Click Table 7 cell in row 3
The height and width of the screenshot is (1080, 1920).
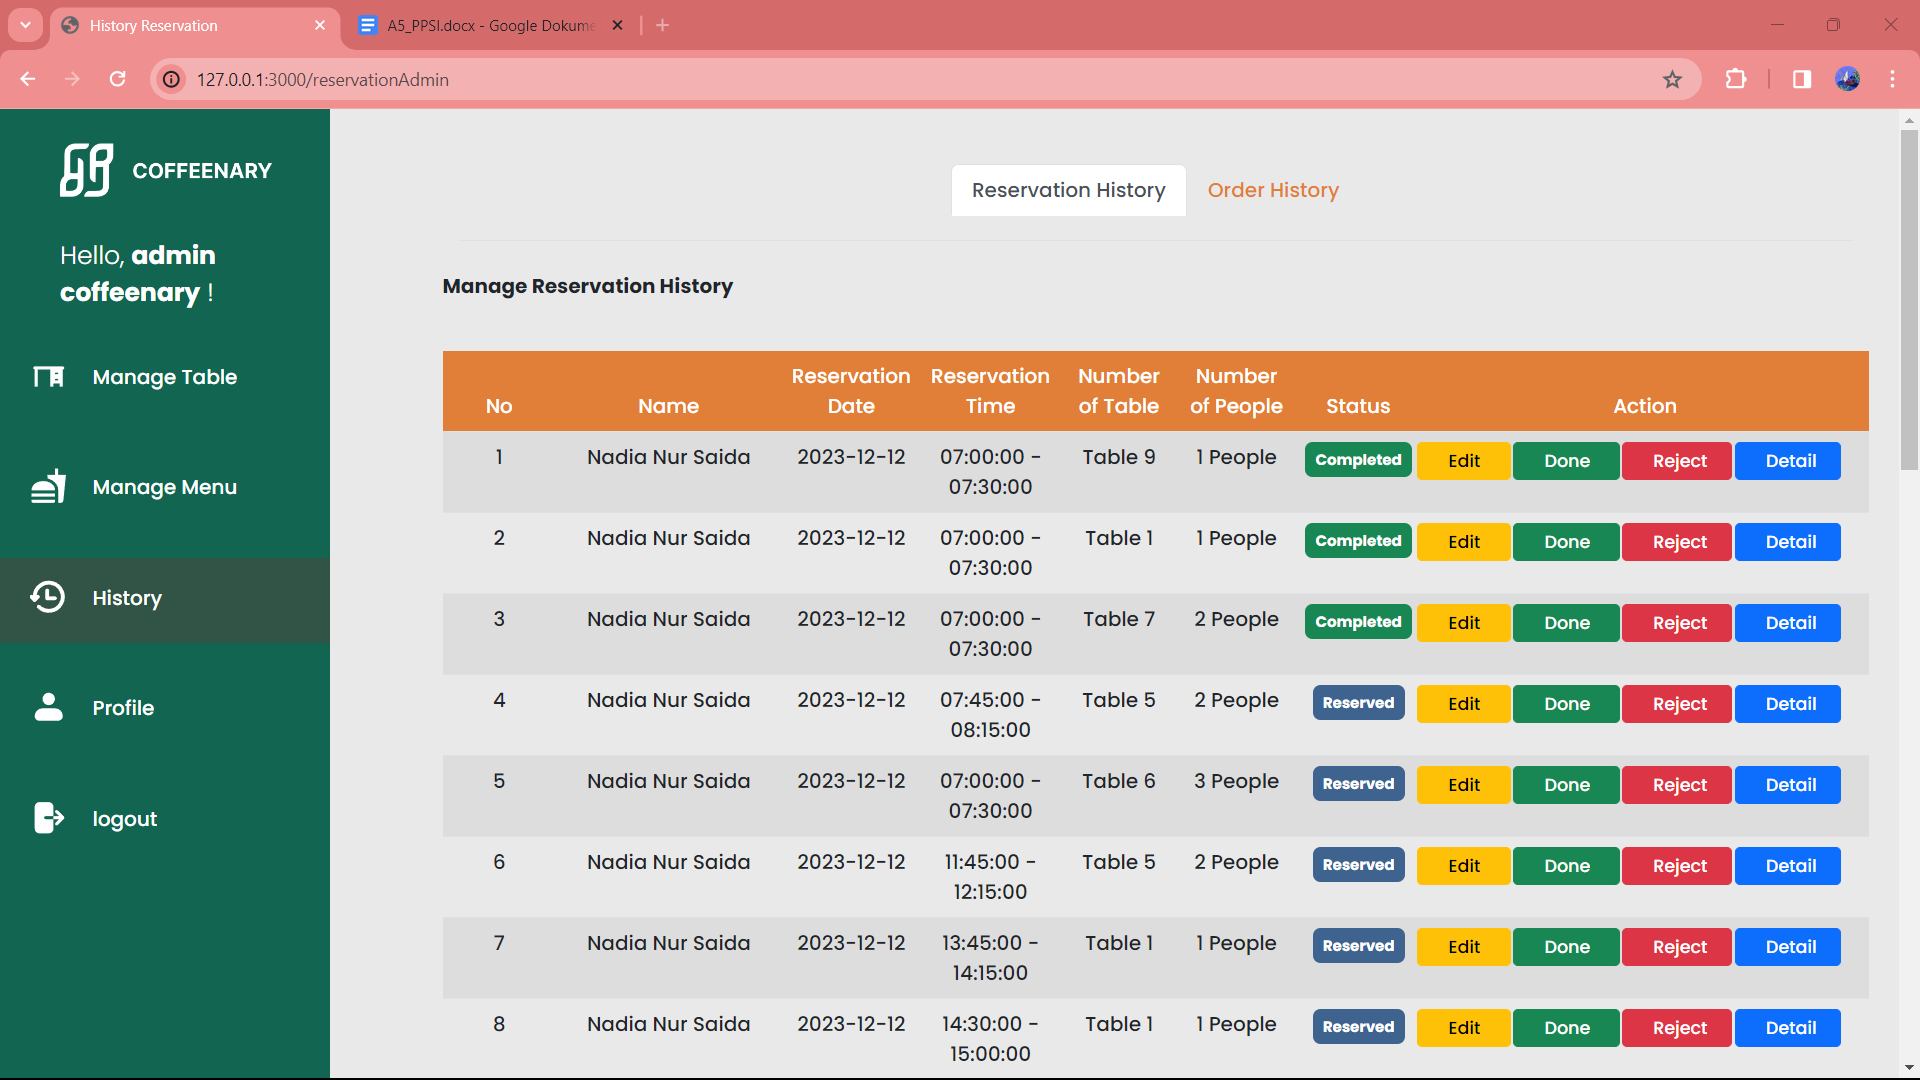pos(1119,619)
